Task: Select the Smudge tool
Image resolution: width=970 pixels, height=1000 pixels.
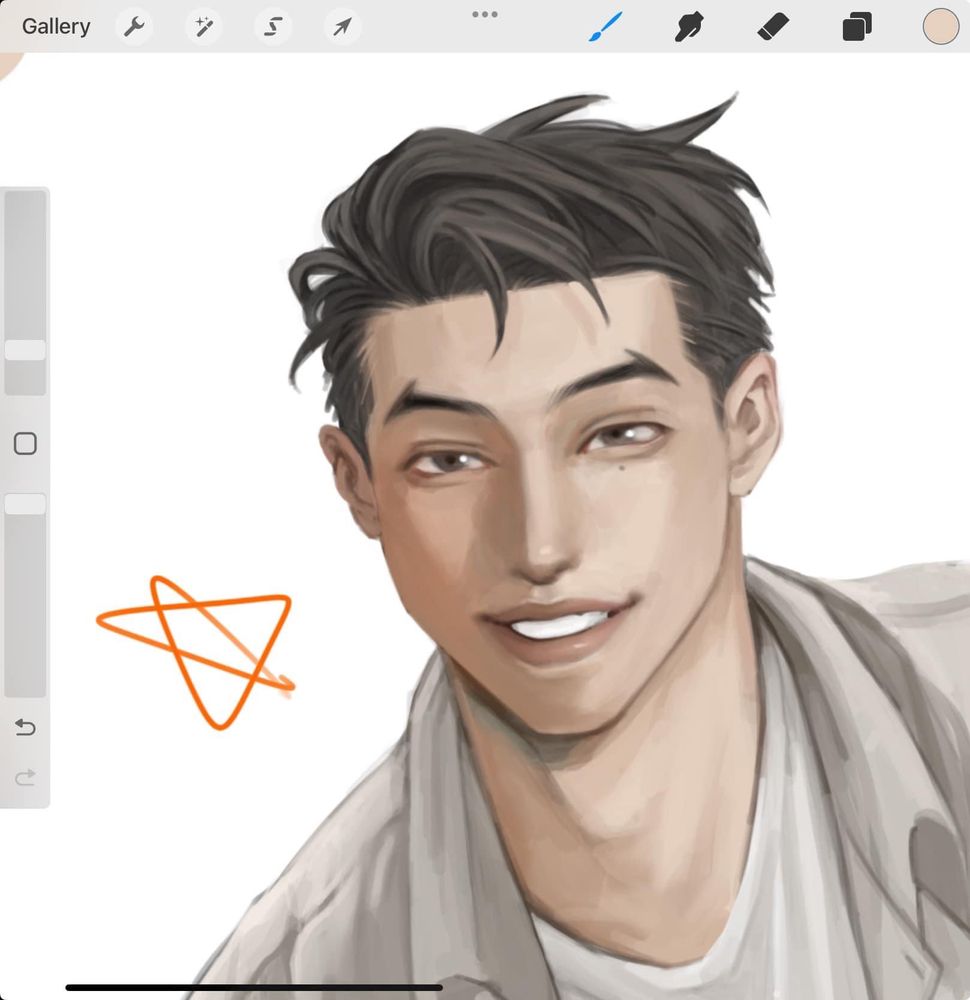Action: [689, 27]
